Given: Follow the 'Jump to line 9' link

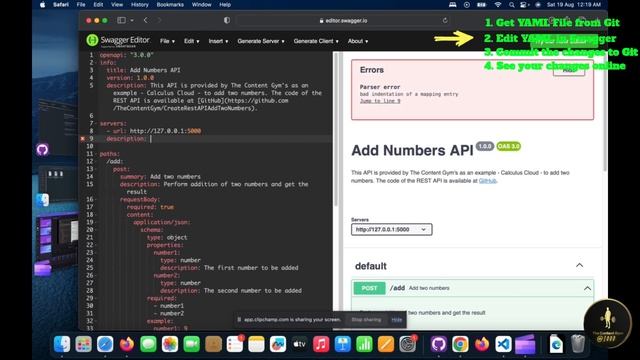Looking at the screenshot, I should (x=380, y=101).
